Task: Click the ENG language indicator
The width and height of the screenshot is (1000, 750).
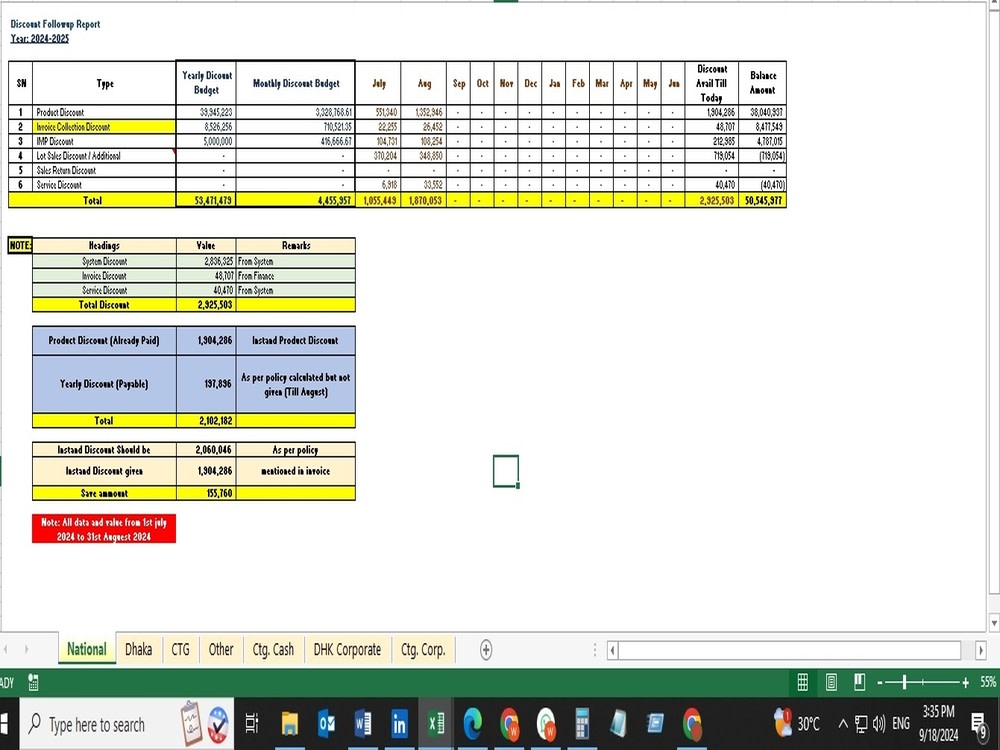Action: coord(901,724)
